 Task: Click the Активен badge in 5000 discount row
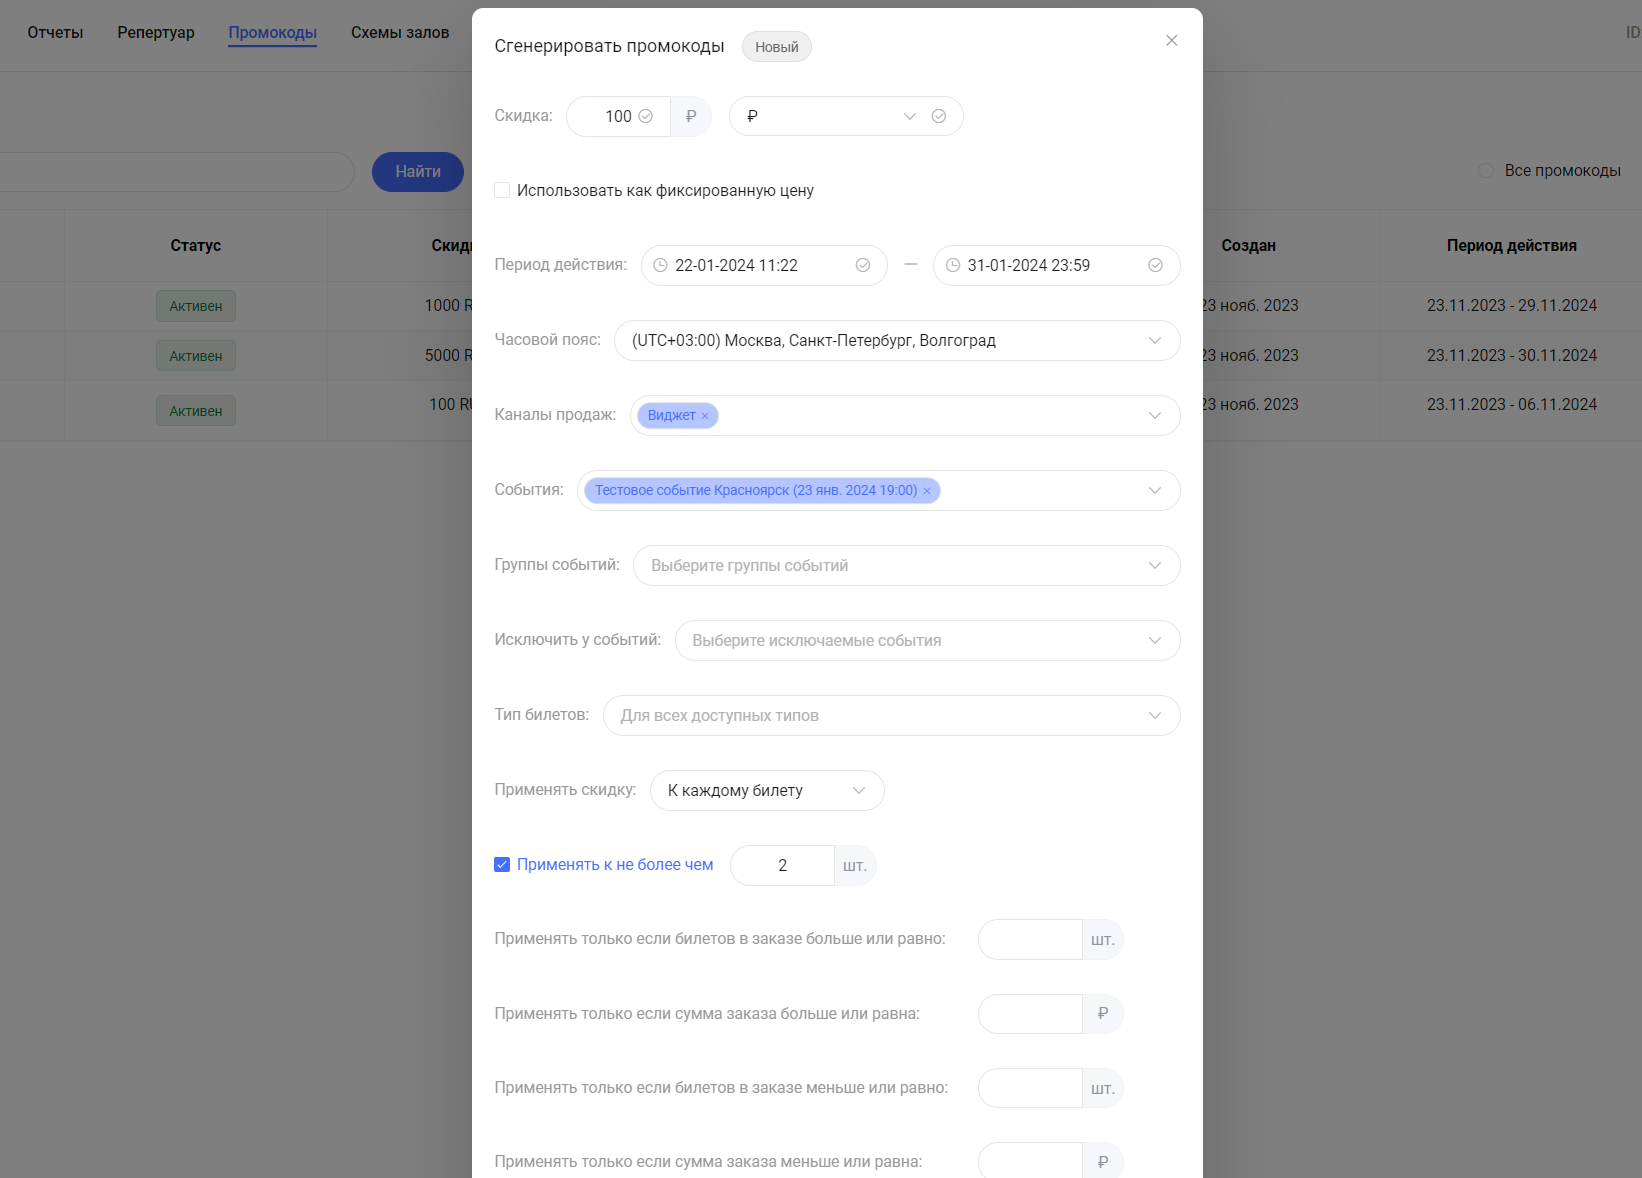pyautogui.click(x=196, y=356)
